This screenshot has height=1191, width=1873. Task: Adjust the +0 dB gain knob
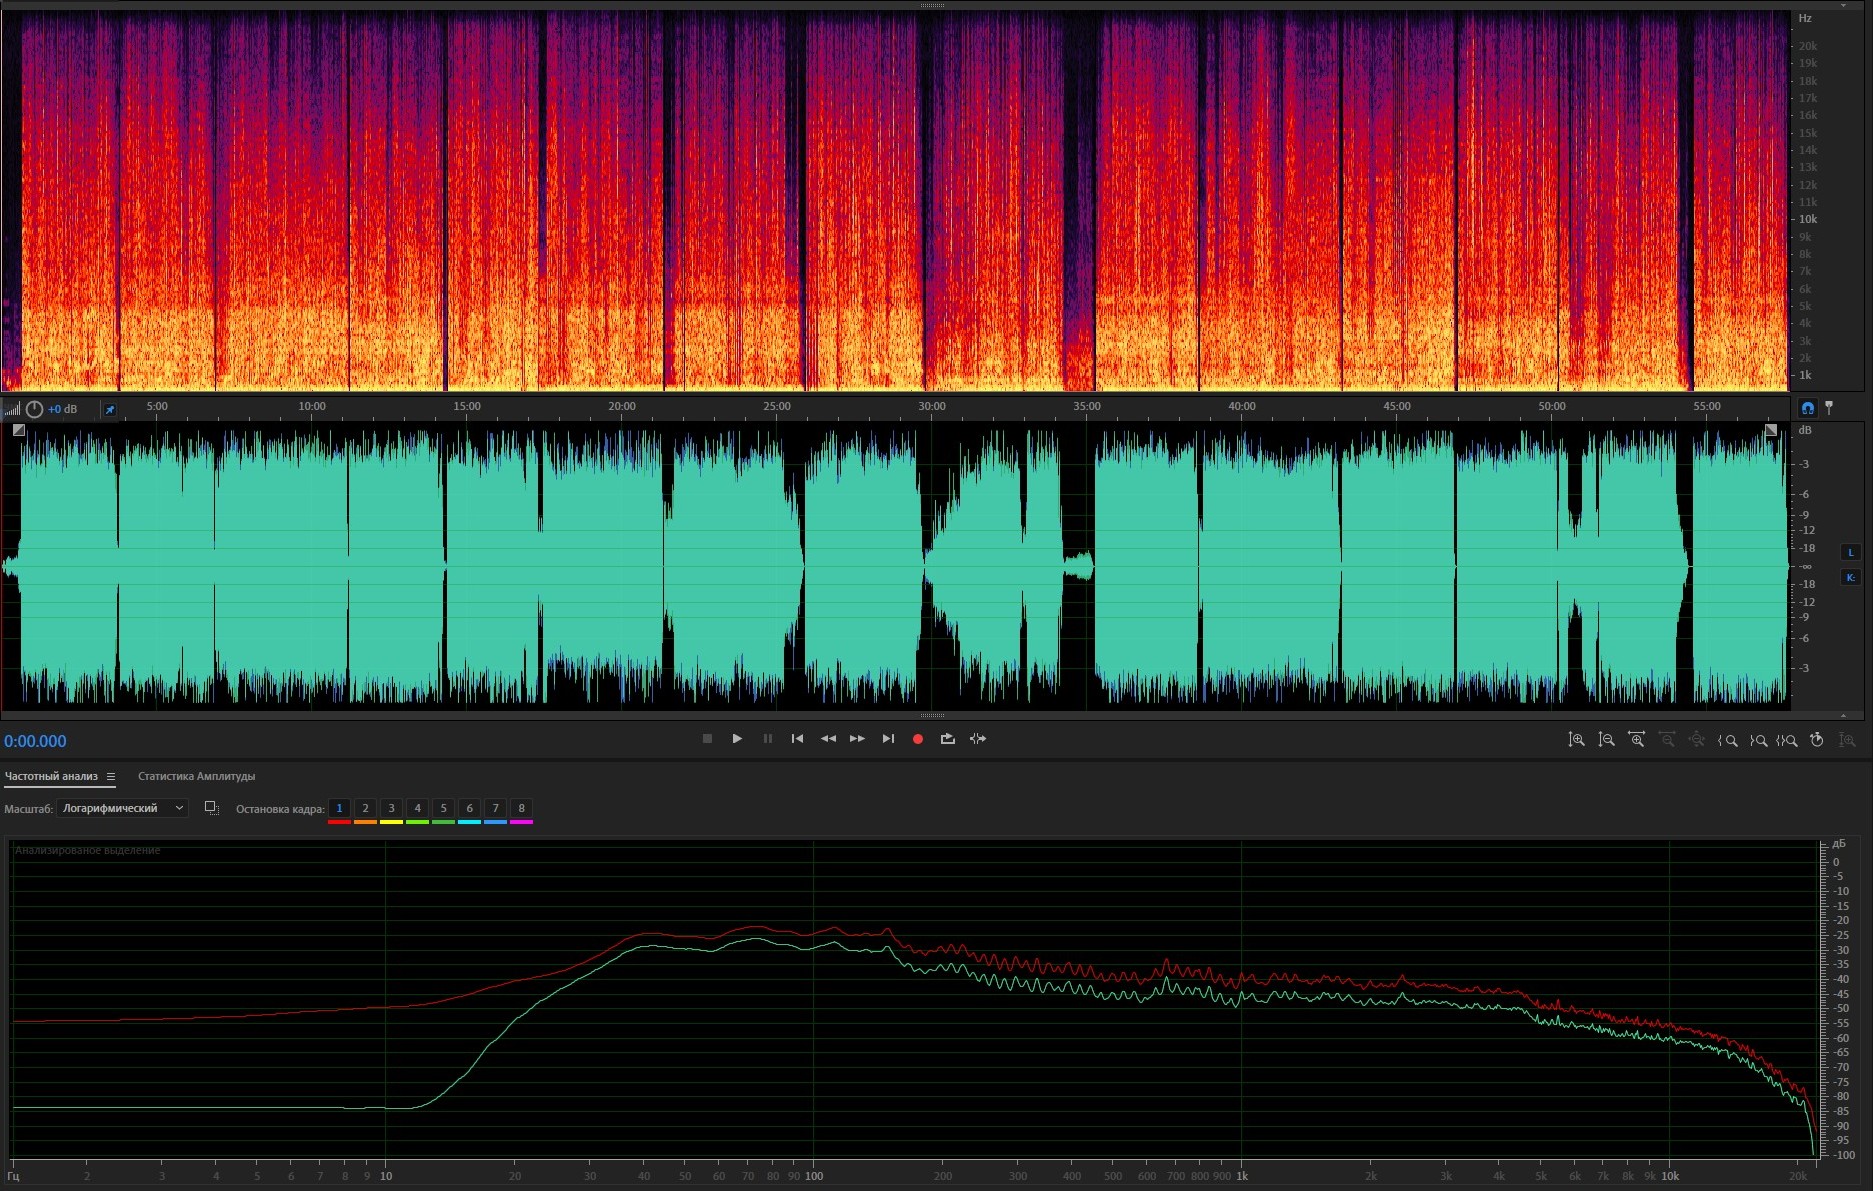34,409
